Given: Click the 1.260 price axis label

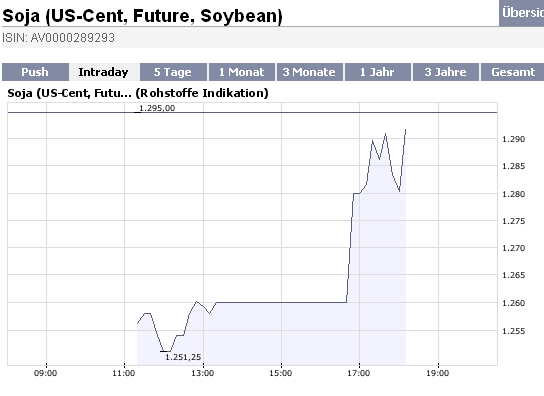Looking at the screenshot, I should point(513,303).
